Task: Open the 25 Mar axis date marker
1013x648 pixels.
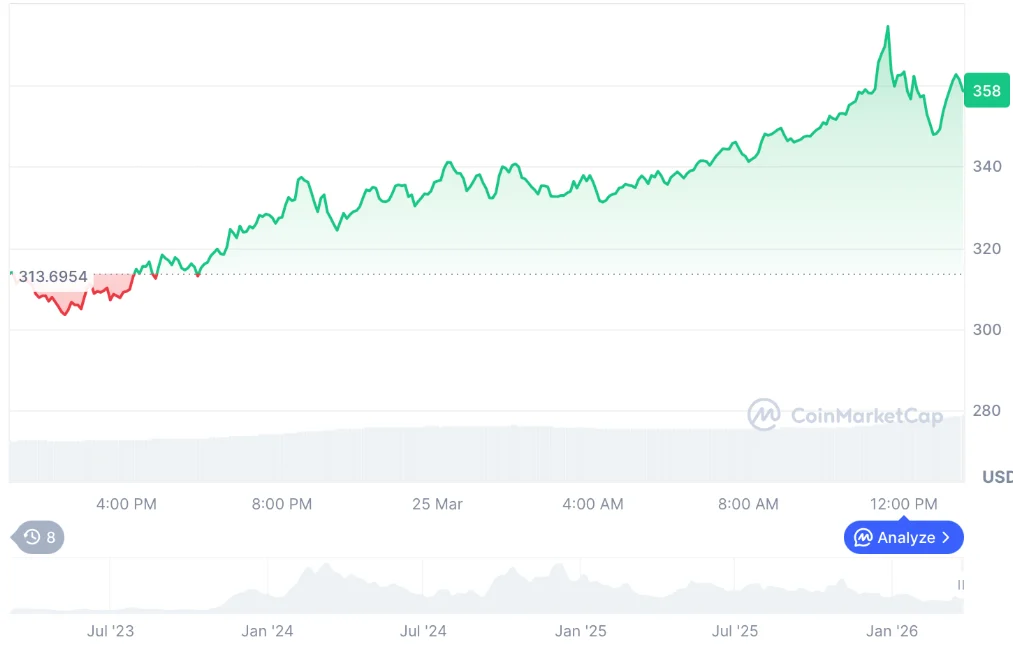Action: point(437,505)
